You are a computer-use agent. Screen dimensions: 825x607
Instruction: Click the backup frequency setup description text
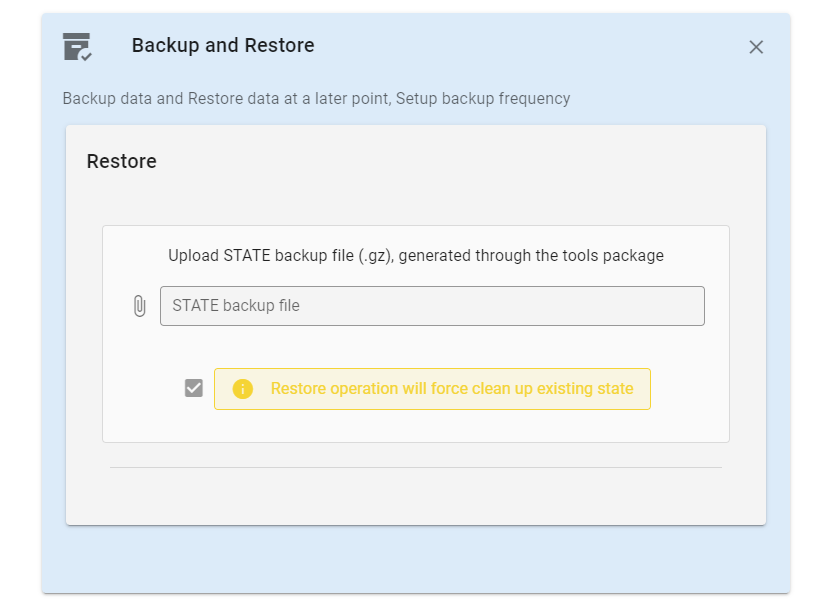tap(316, 98)
